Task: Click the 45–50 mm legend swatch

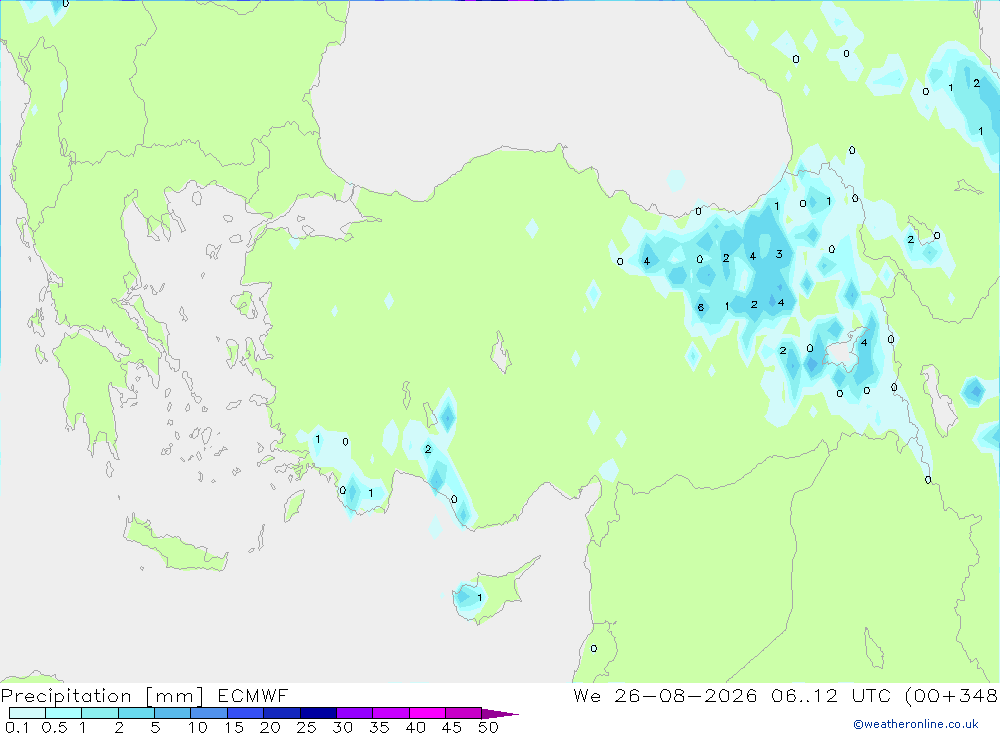Action: [x=464, y=713]
